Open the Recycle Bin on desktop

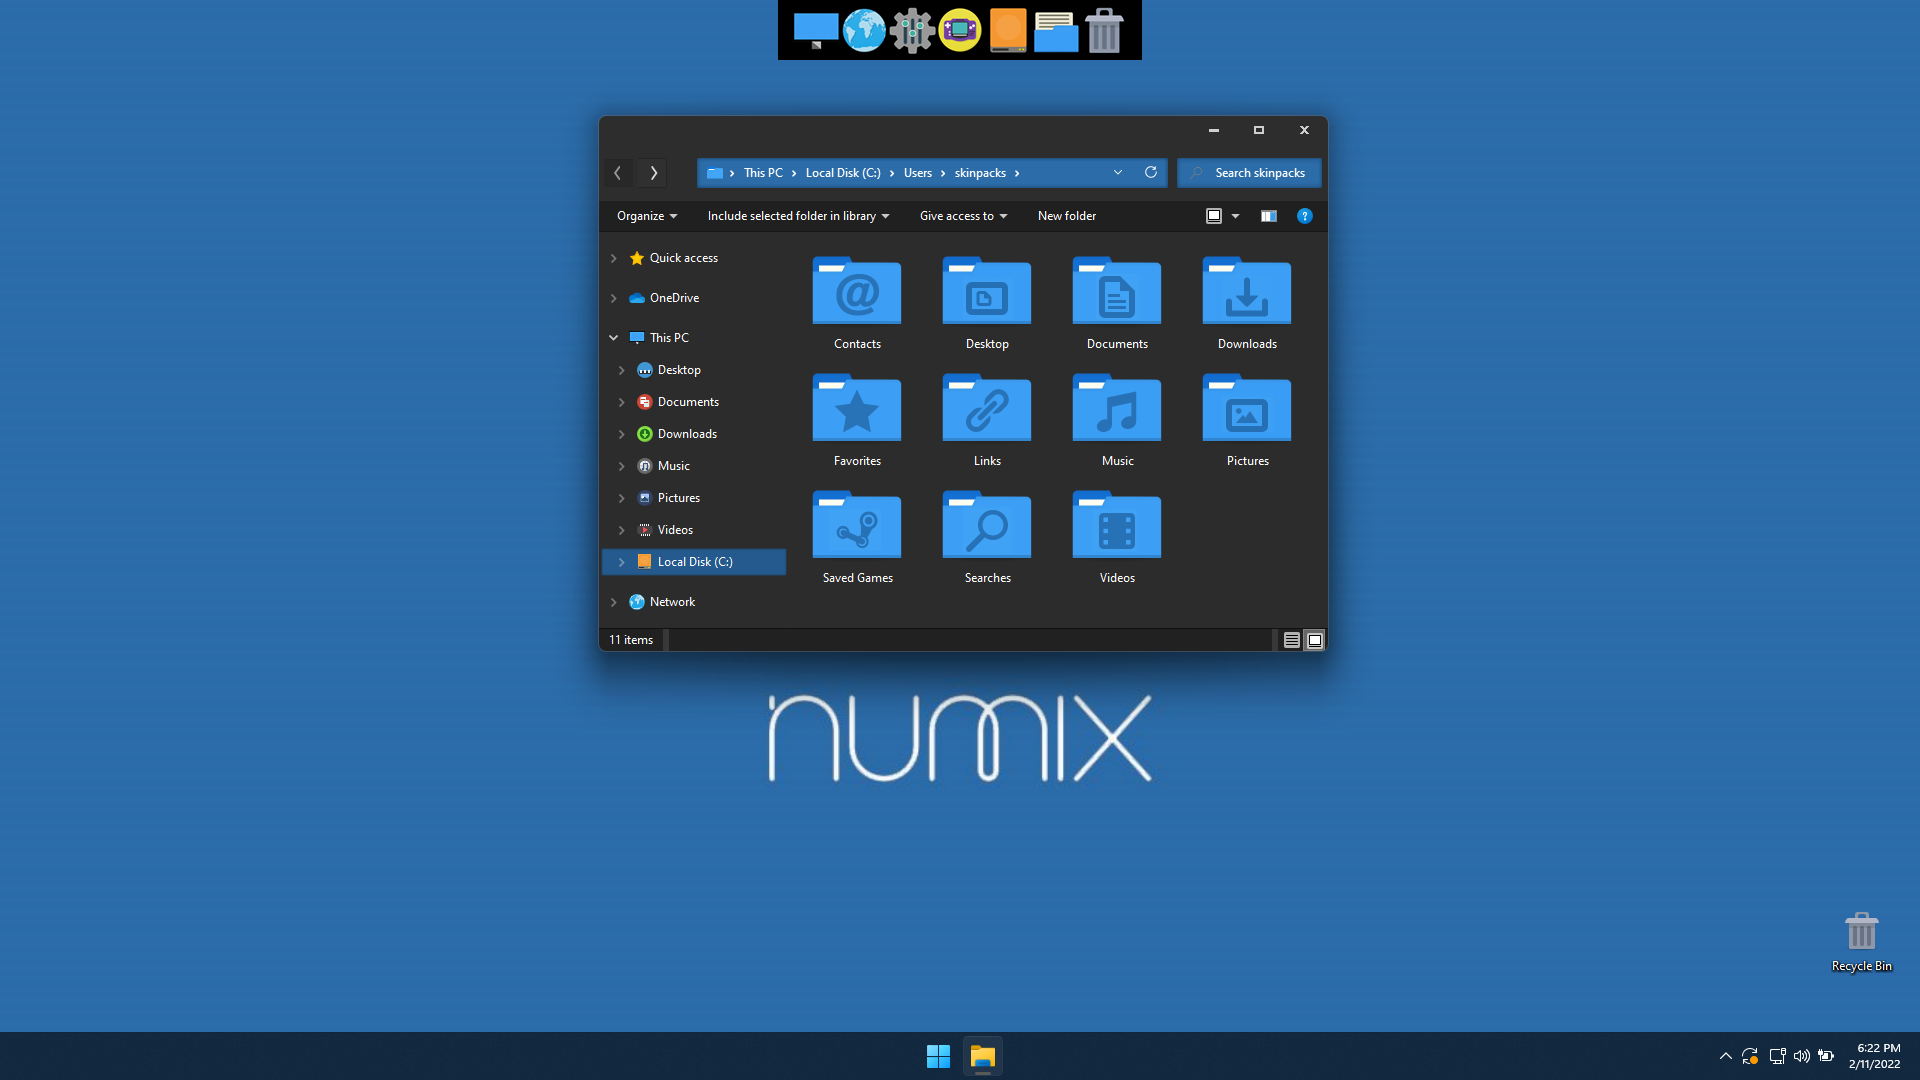[1861, 932]
